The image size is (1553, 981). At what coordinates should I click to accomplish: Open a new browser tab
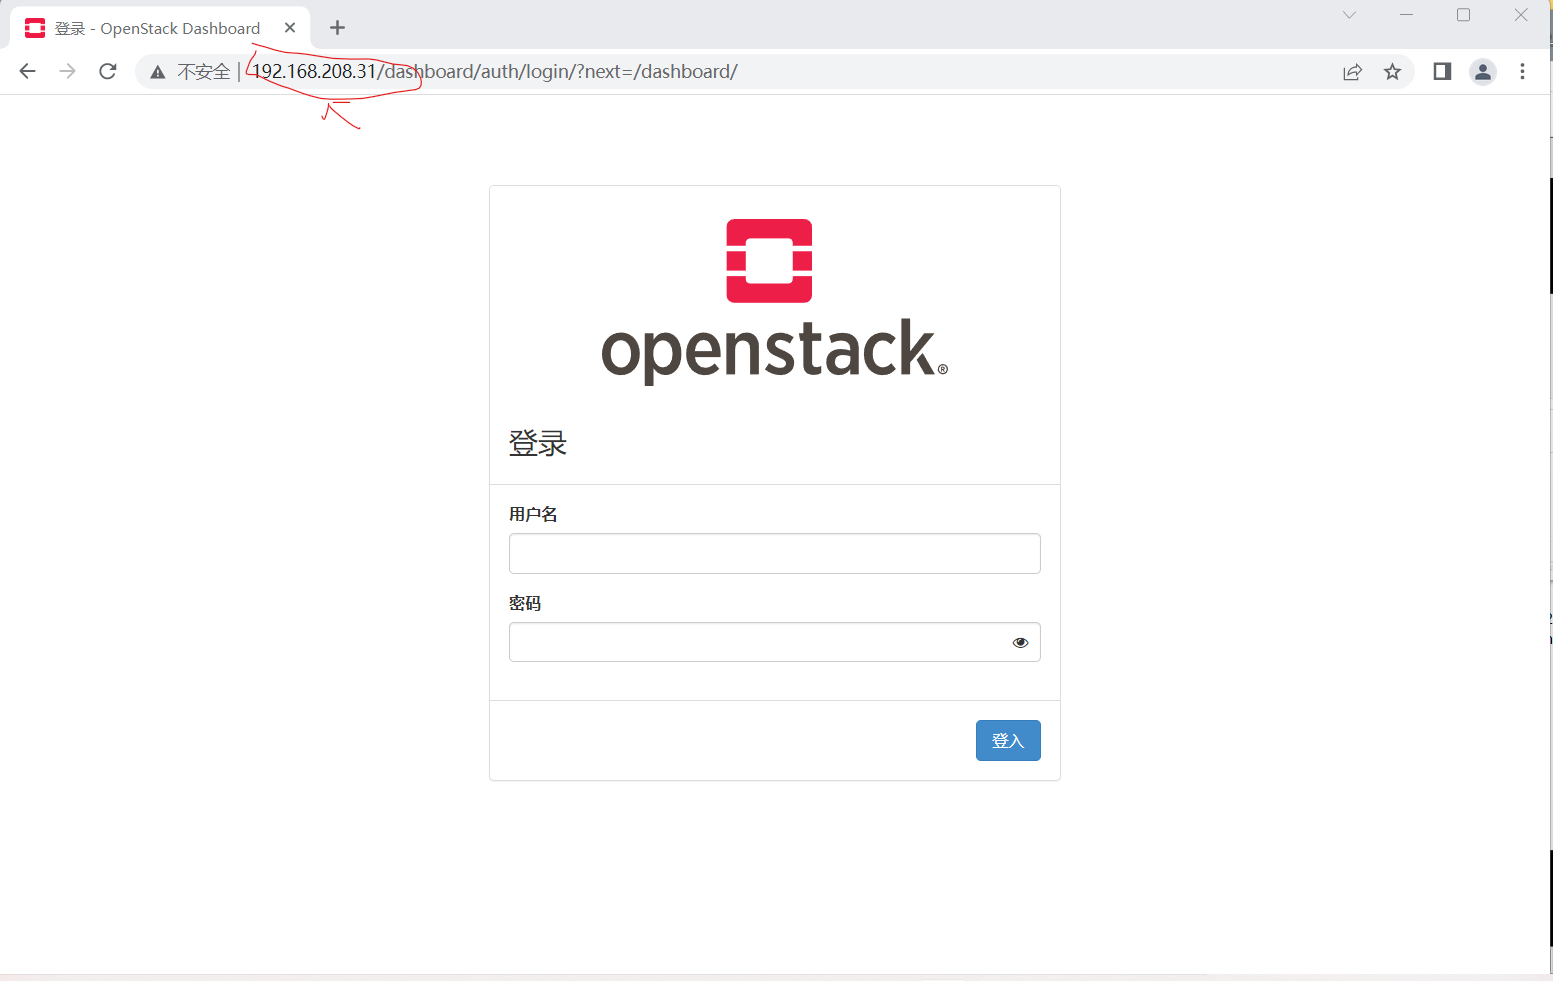(x=337, y=27)
